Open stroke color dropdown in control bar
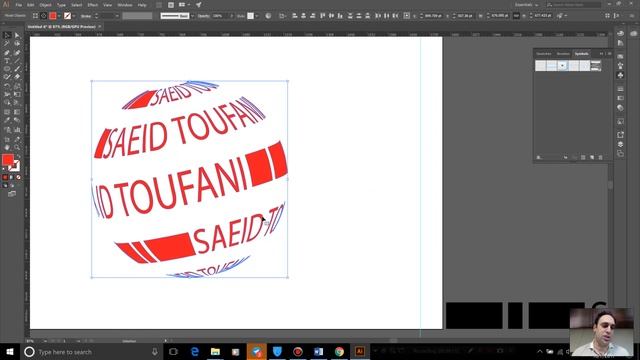This screenshot has height=360, width=640. pos(74,16)
